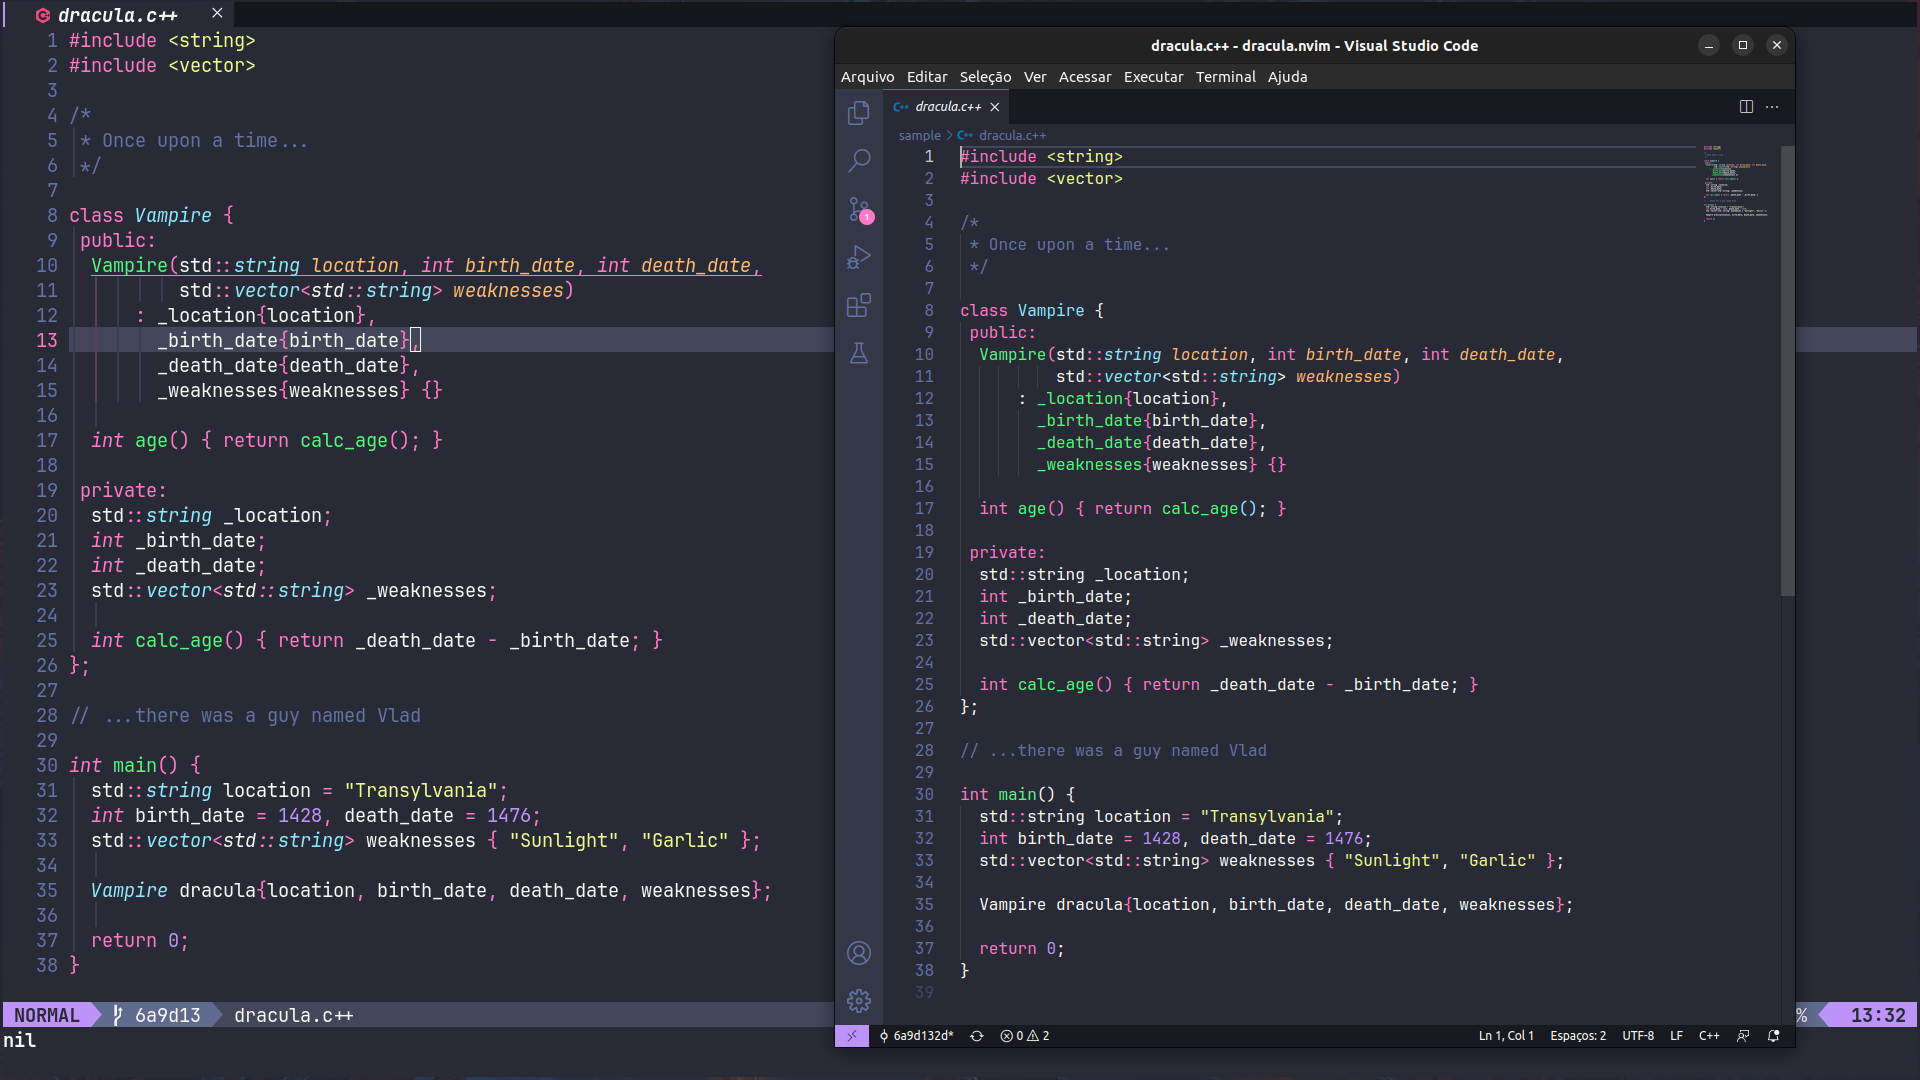Change indentation via 'Espaços: 2'
The width and height of the screenshot is (1920, 1080).
[x=1578, y=1036]
